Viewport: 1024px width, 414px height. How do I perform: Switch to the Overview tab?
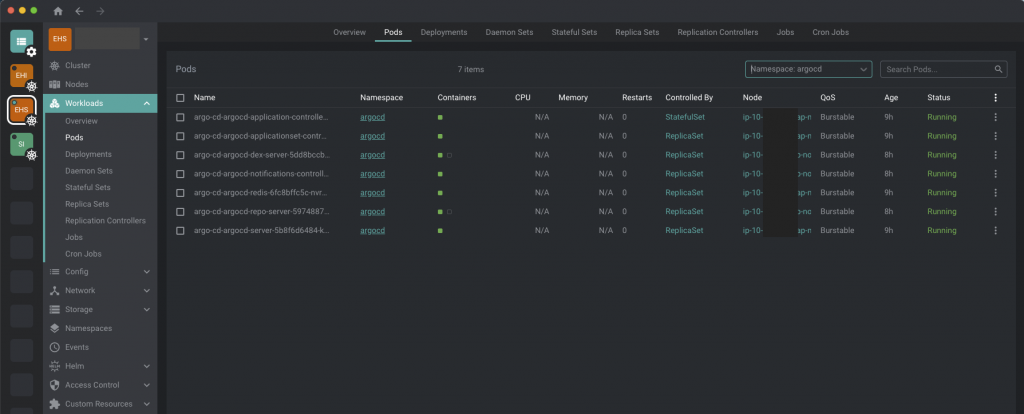(x=349, y=32)
